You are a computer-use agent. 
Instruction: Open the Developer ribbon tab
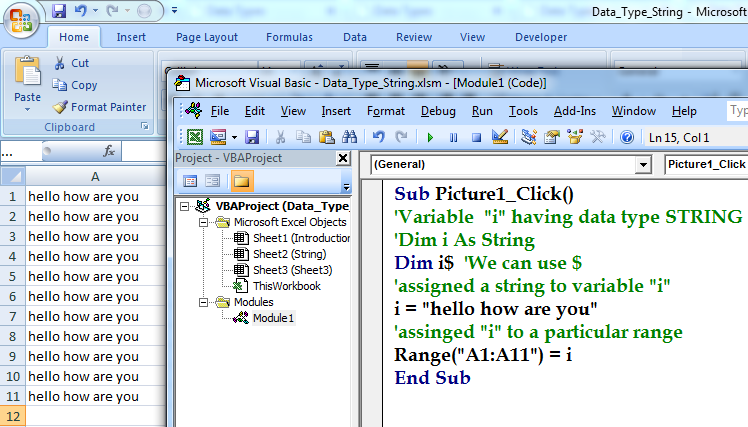[541, 37]
